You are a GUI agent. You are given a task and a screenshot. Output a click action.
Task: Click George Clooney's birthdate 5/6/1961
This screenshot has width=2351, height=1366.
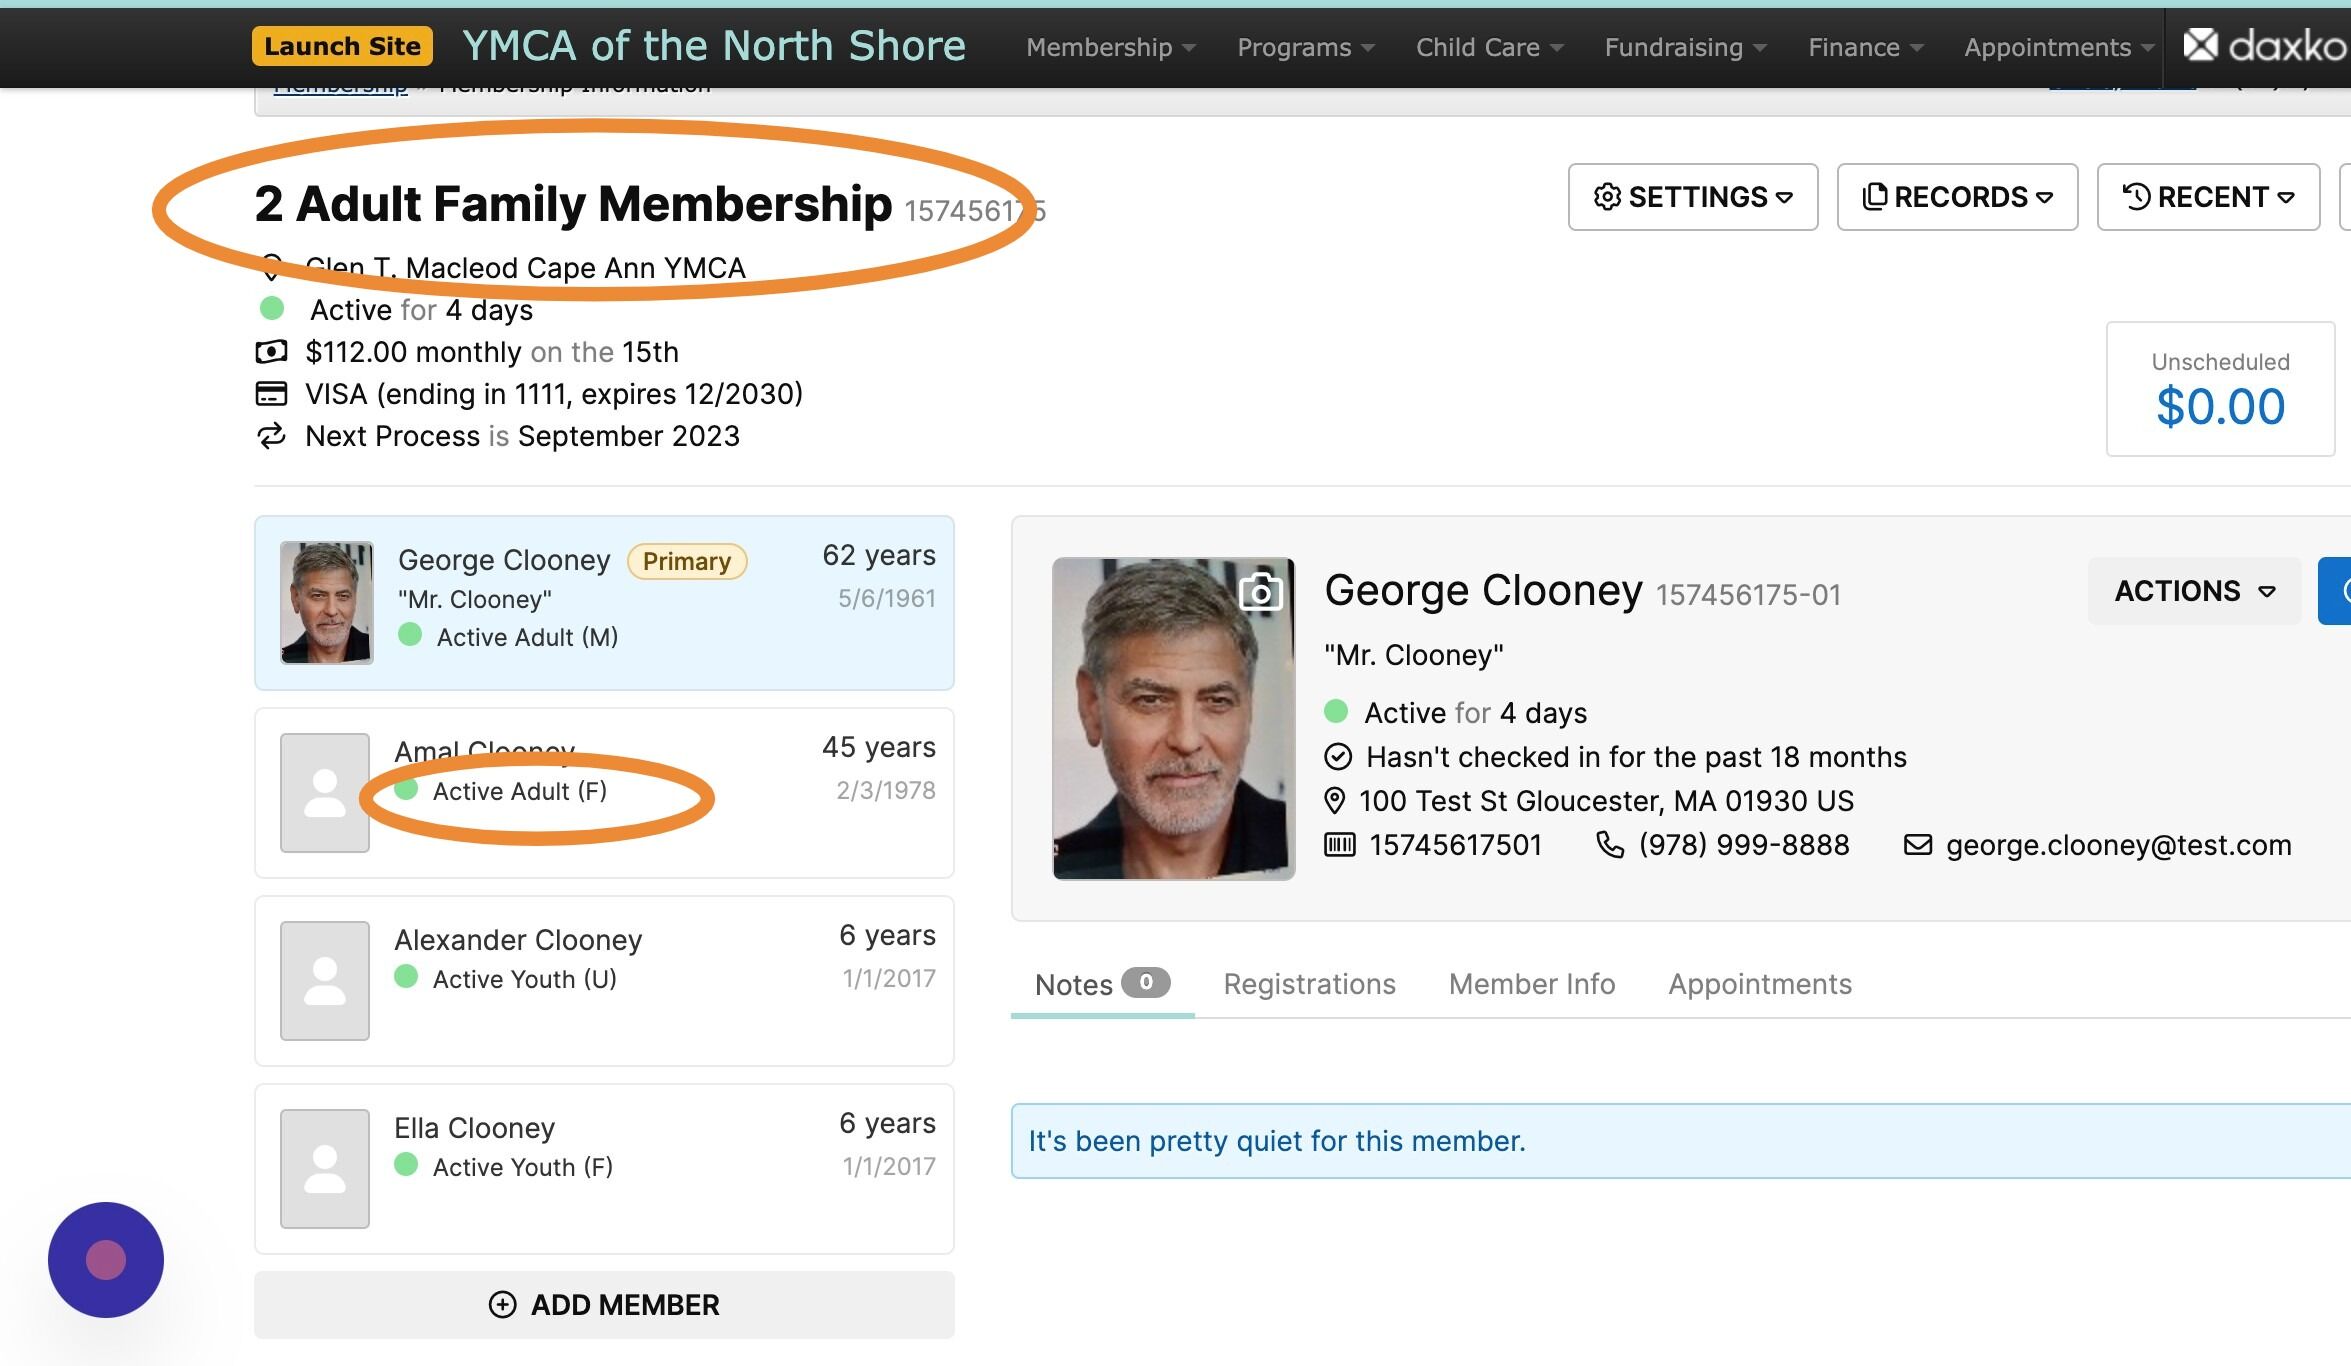click(887, 598)
